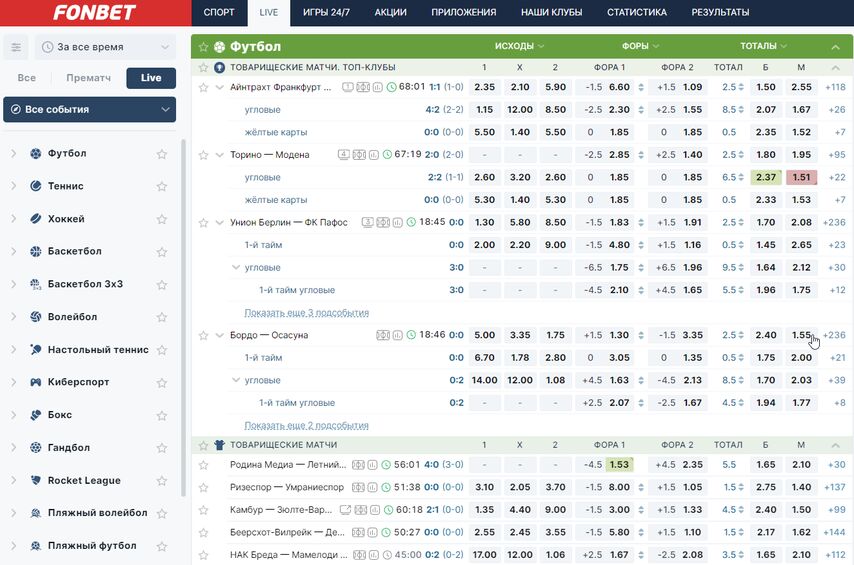The height and width of the screenshot is (565, 854).
Task: Adjust total stepper for Камбур 4.5
Action: tap(741, 510)
